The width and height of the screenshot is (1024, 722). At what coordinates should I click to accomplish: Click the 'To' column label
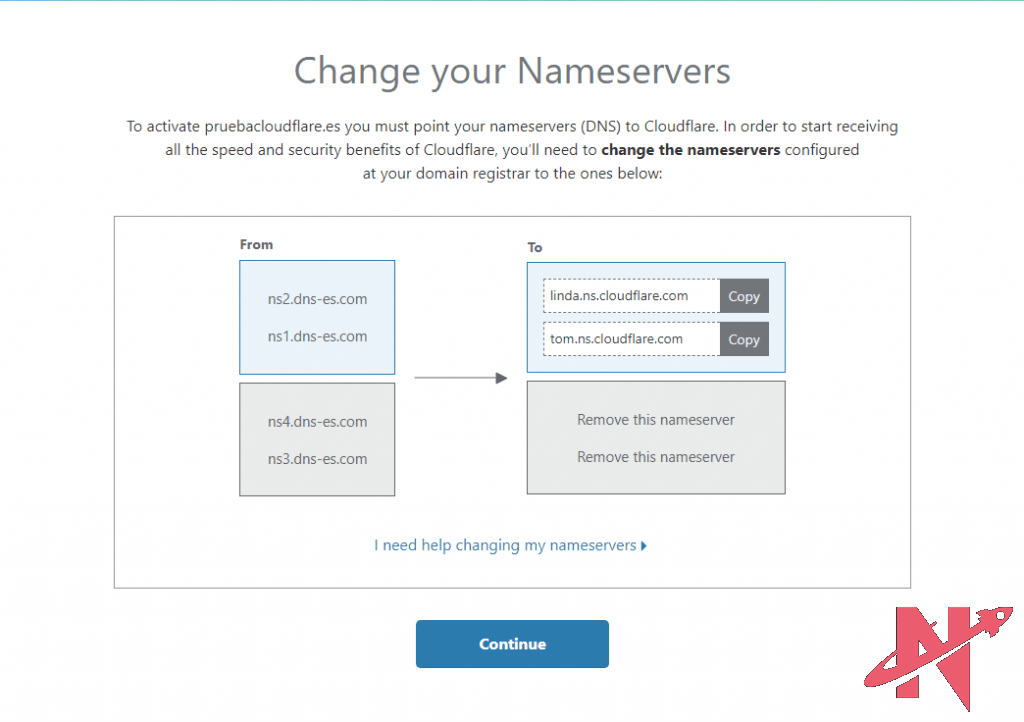pos(535,247)
